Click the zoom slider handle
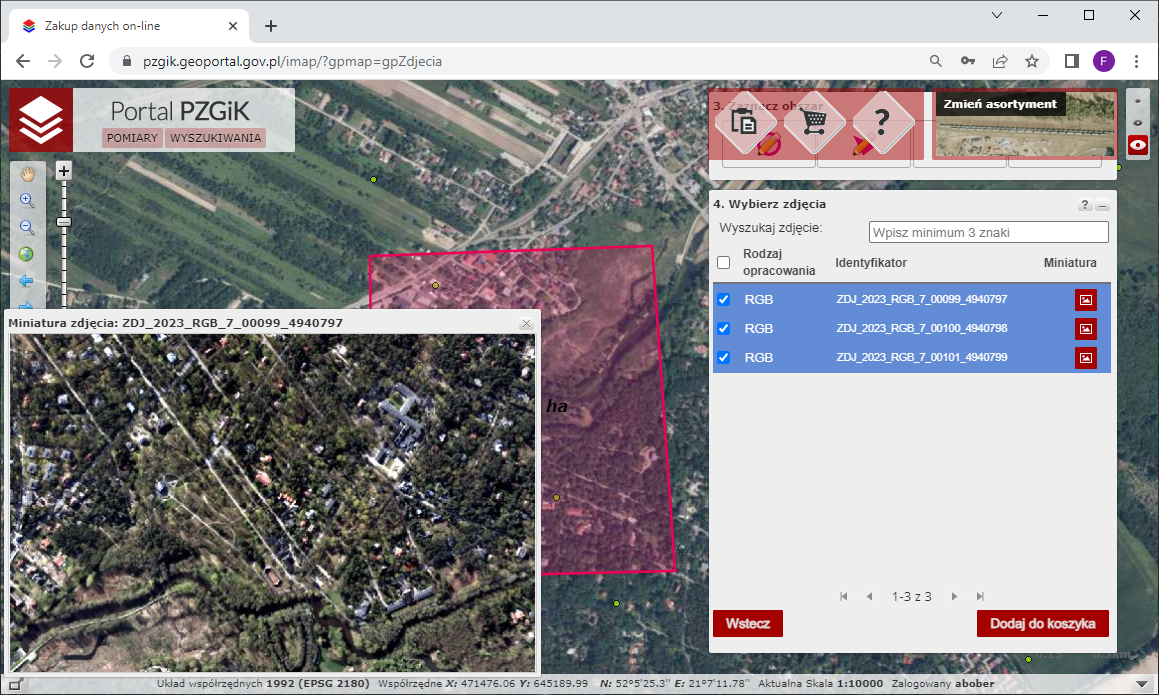 pos(64,221)
